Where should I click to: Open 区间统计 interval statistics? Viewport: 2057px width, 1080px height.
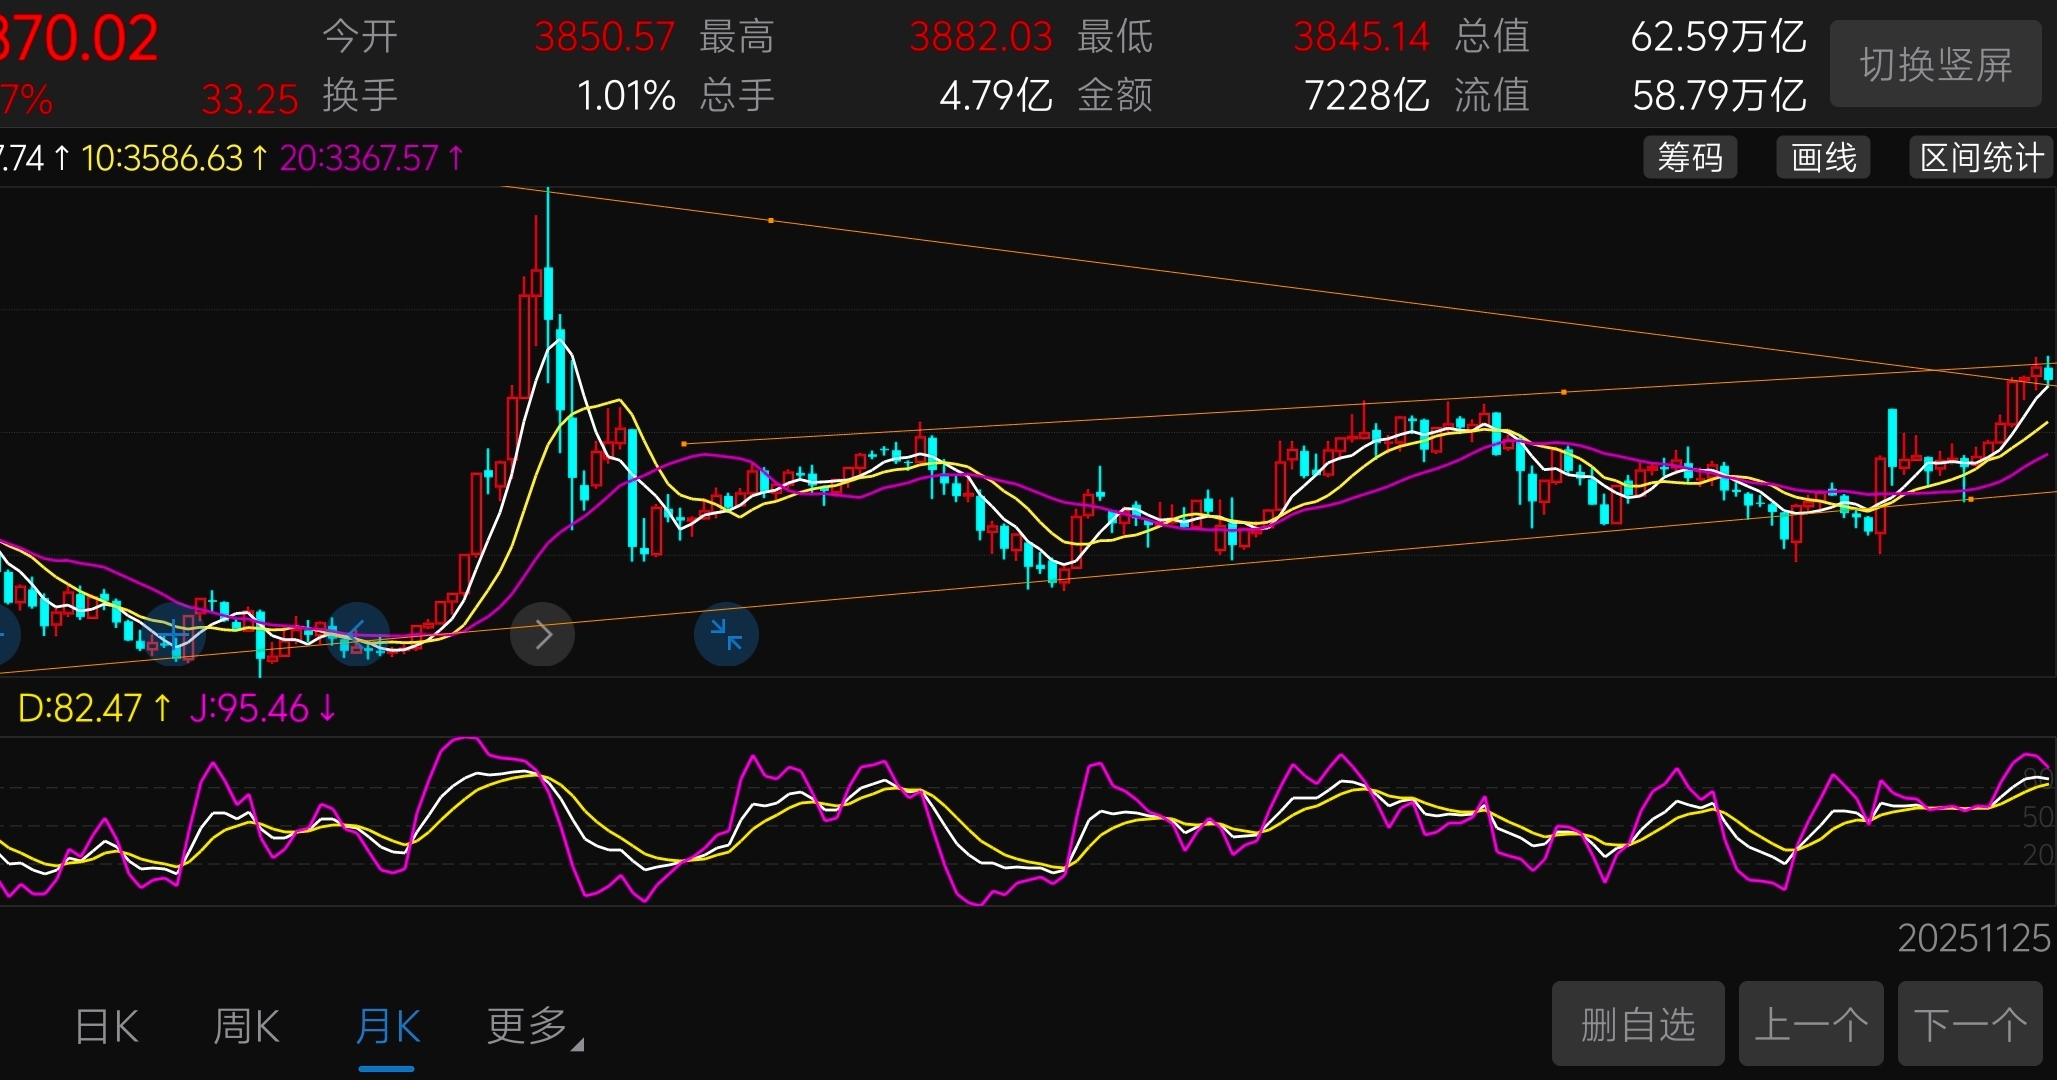[x=1981, y=157]
